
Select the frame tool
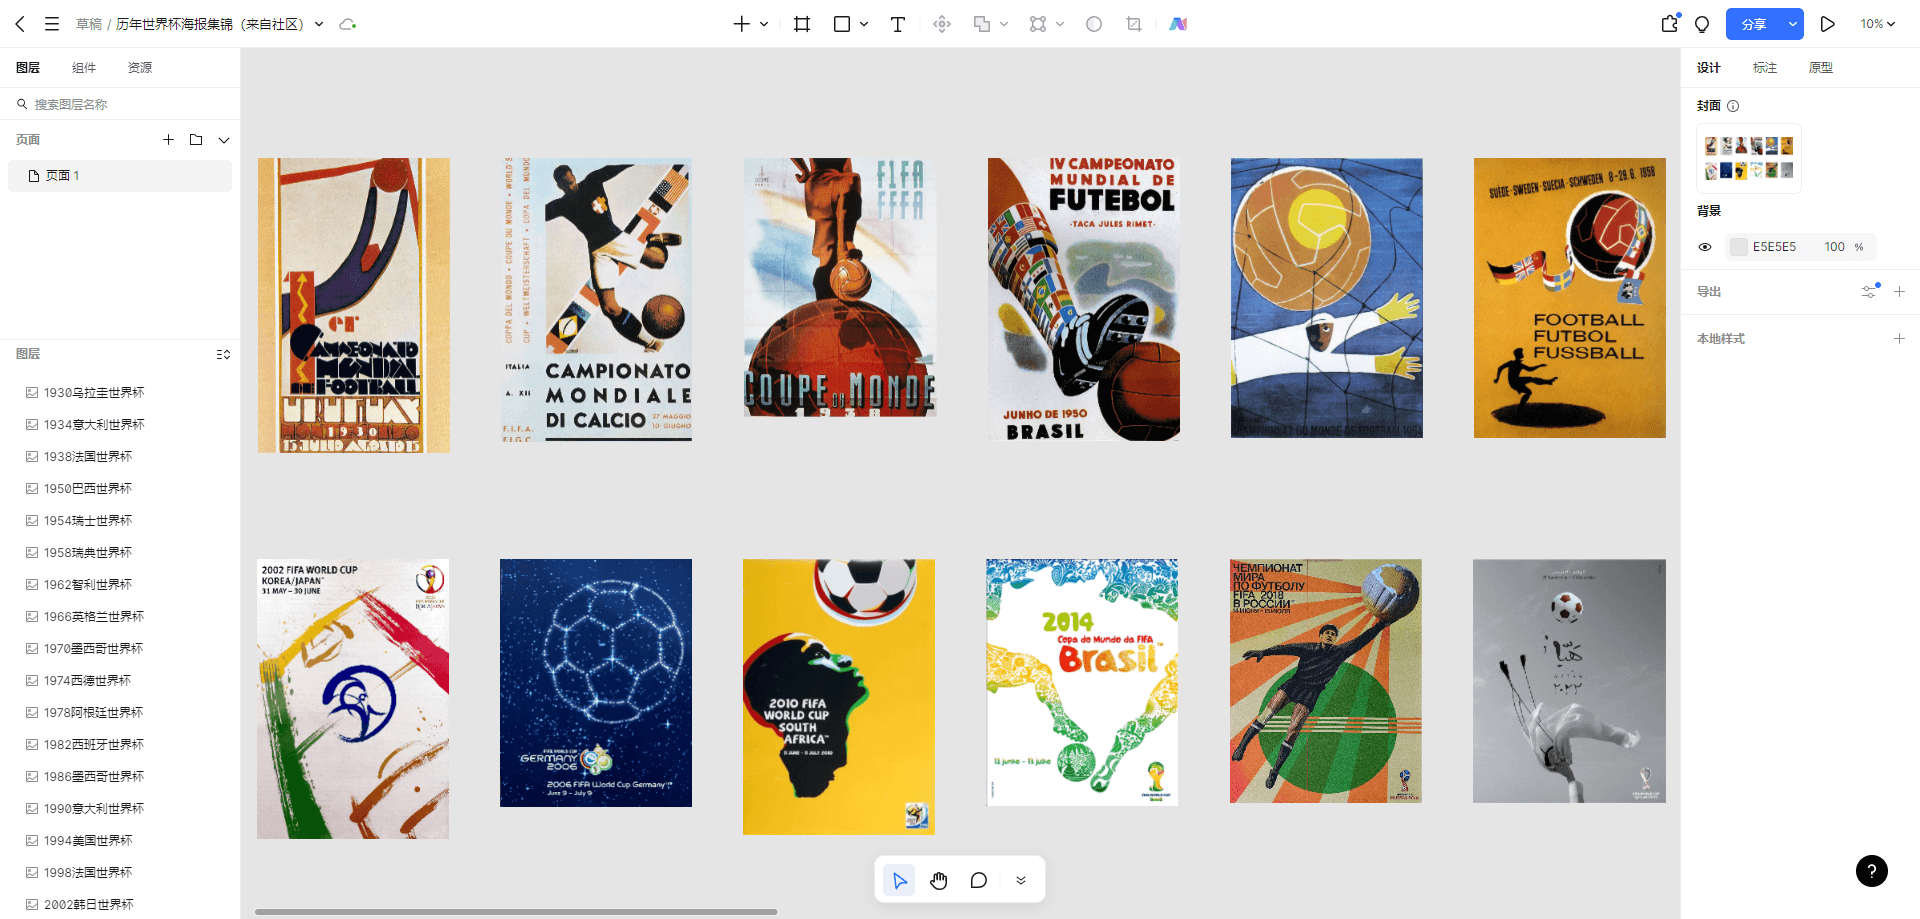pos(802,24)
